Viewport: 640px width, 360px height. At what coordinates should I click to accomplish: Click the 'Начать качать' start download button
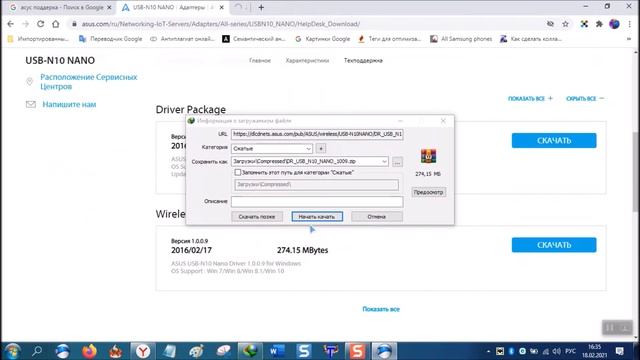tap(317, 217)
